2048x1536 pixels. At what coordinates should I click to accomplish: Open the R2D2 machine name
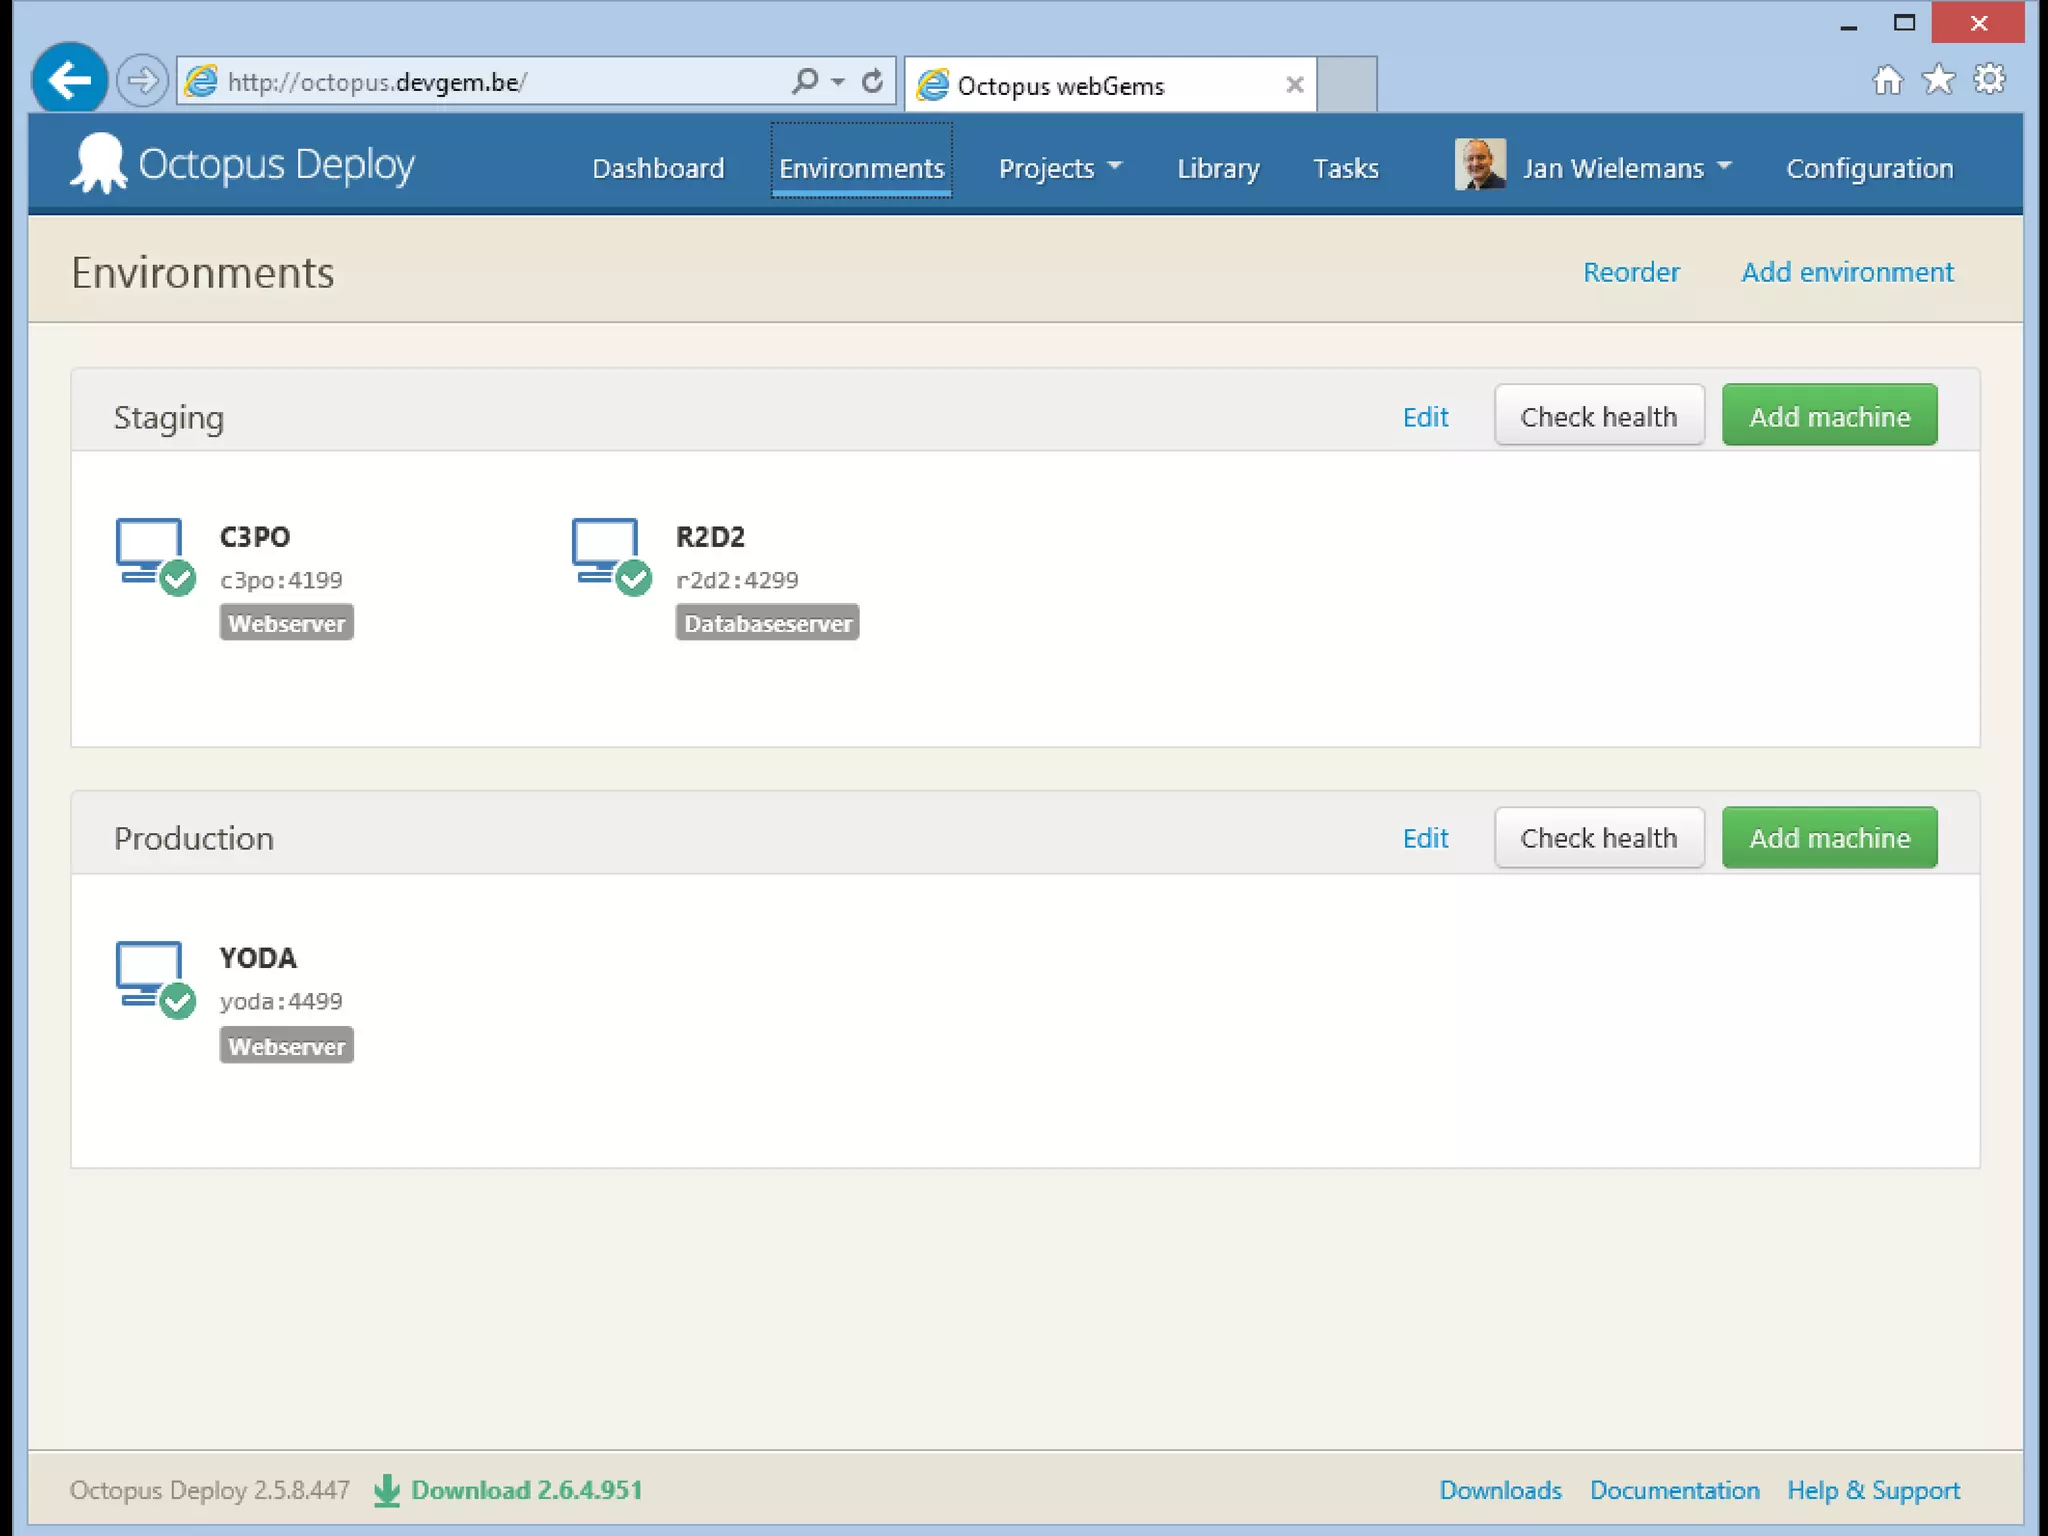710,537
